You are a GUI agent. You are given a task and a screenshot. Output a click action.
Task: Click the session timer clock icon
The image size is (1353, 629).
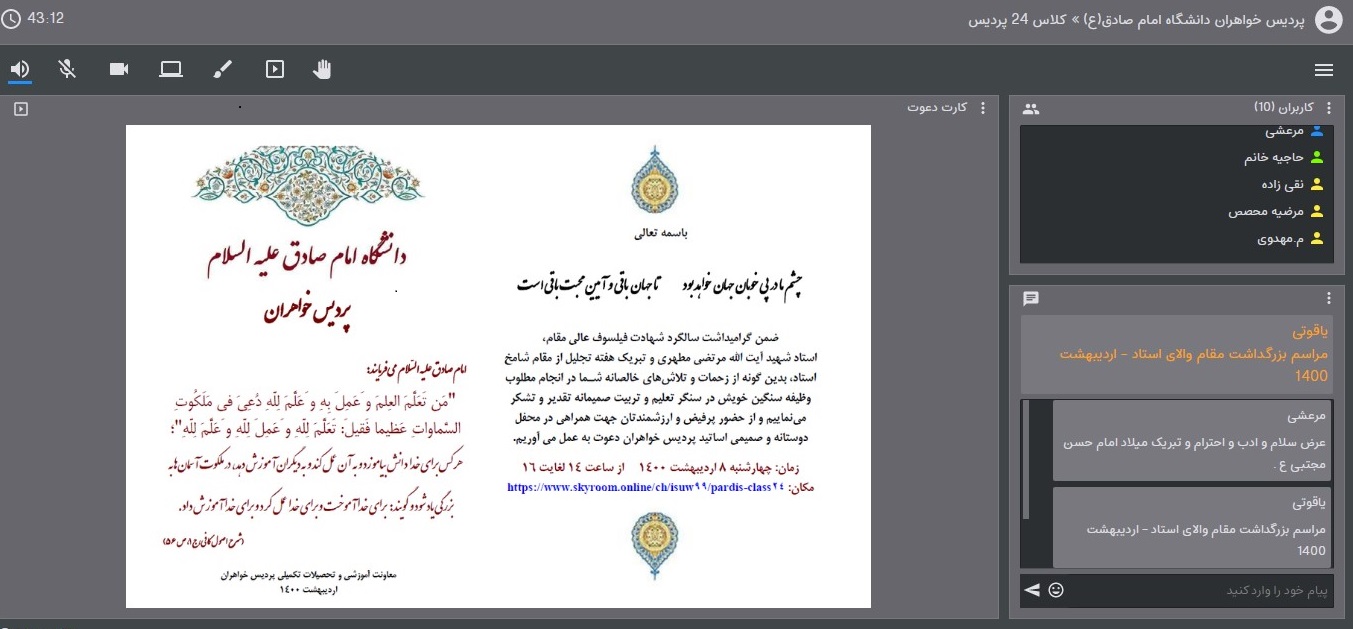click(13, 18)
